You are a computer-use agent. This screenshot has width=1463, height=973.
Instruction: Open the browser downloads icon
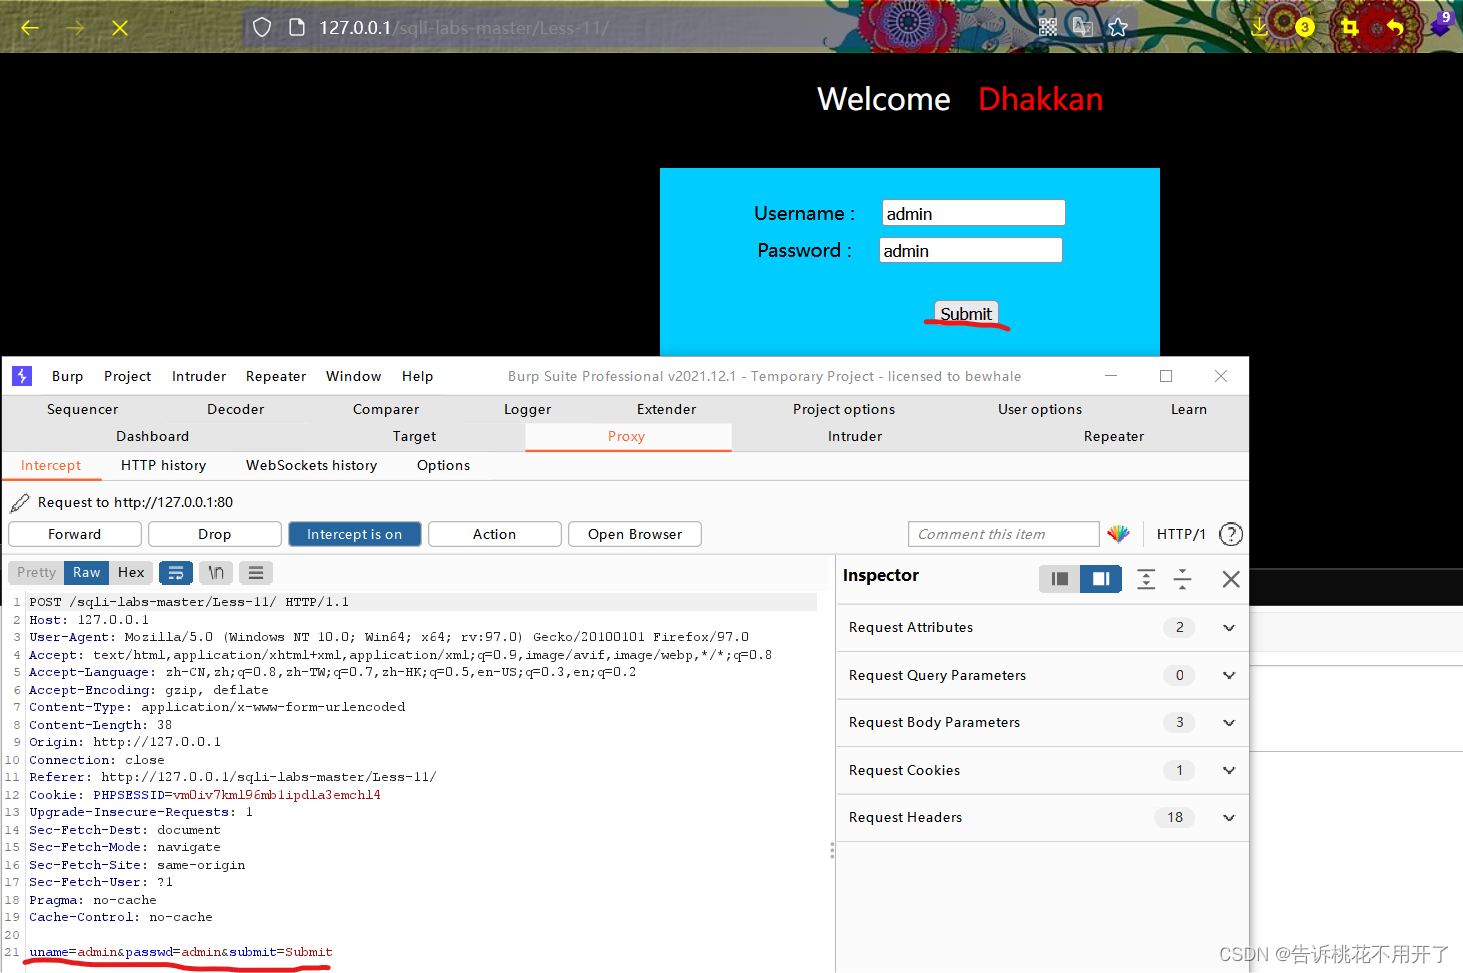[1259, 27]
